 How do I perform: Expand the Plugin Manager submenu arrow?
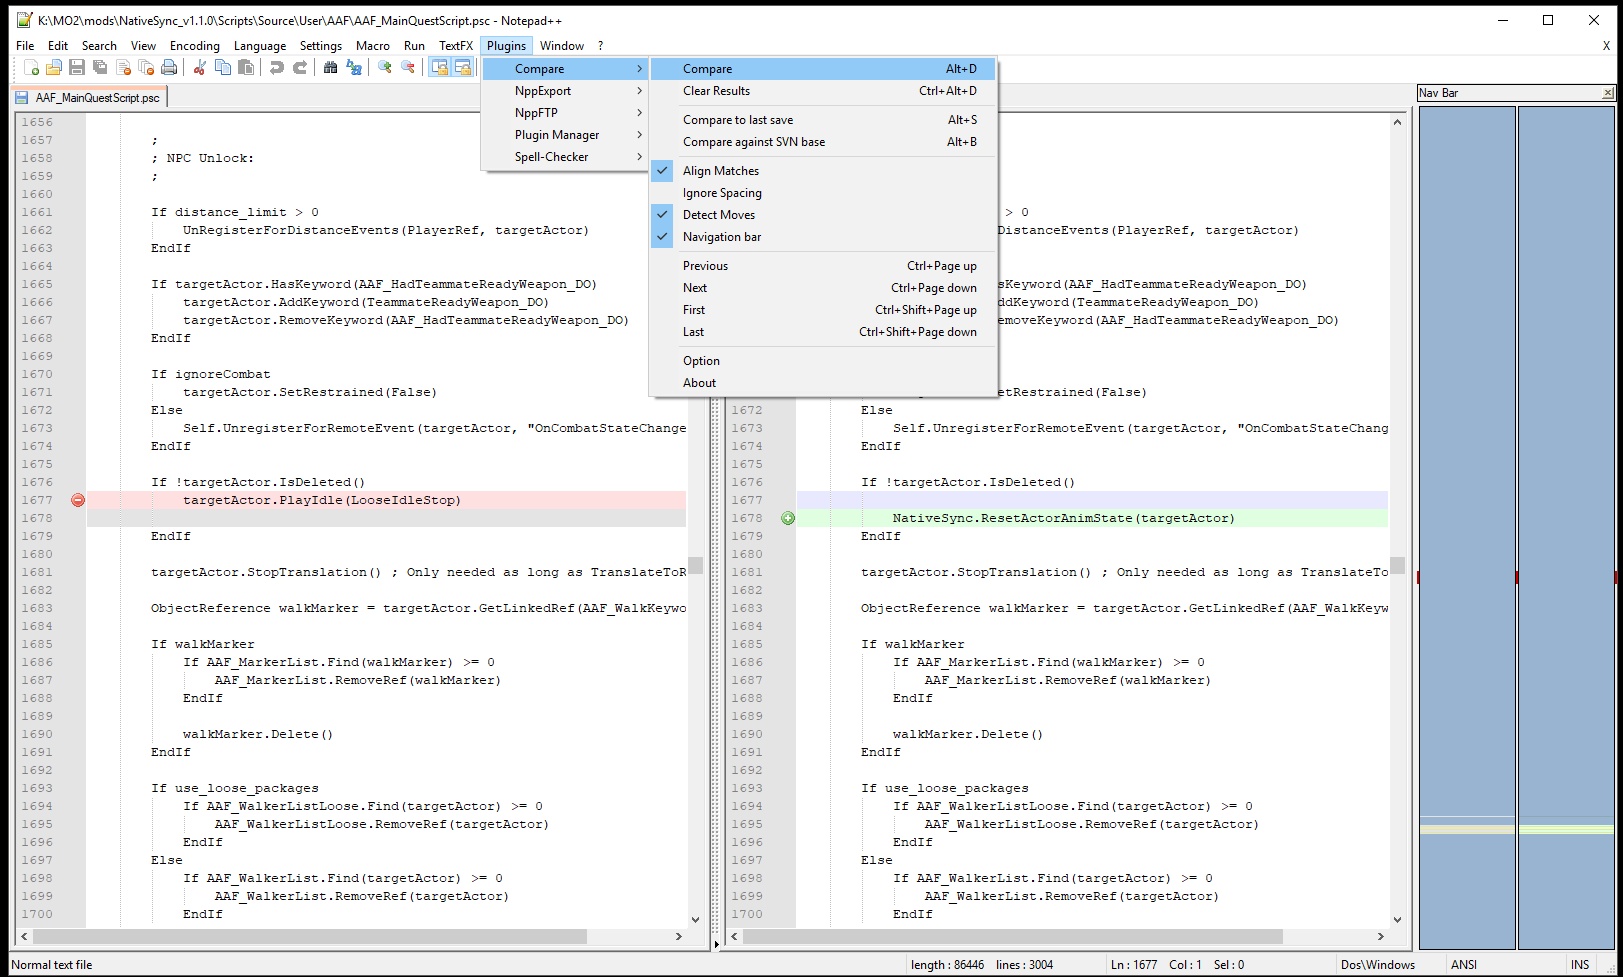(639, 135)
